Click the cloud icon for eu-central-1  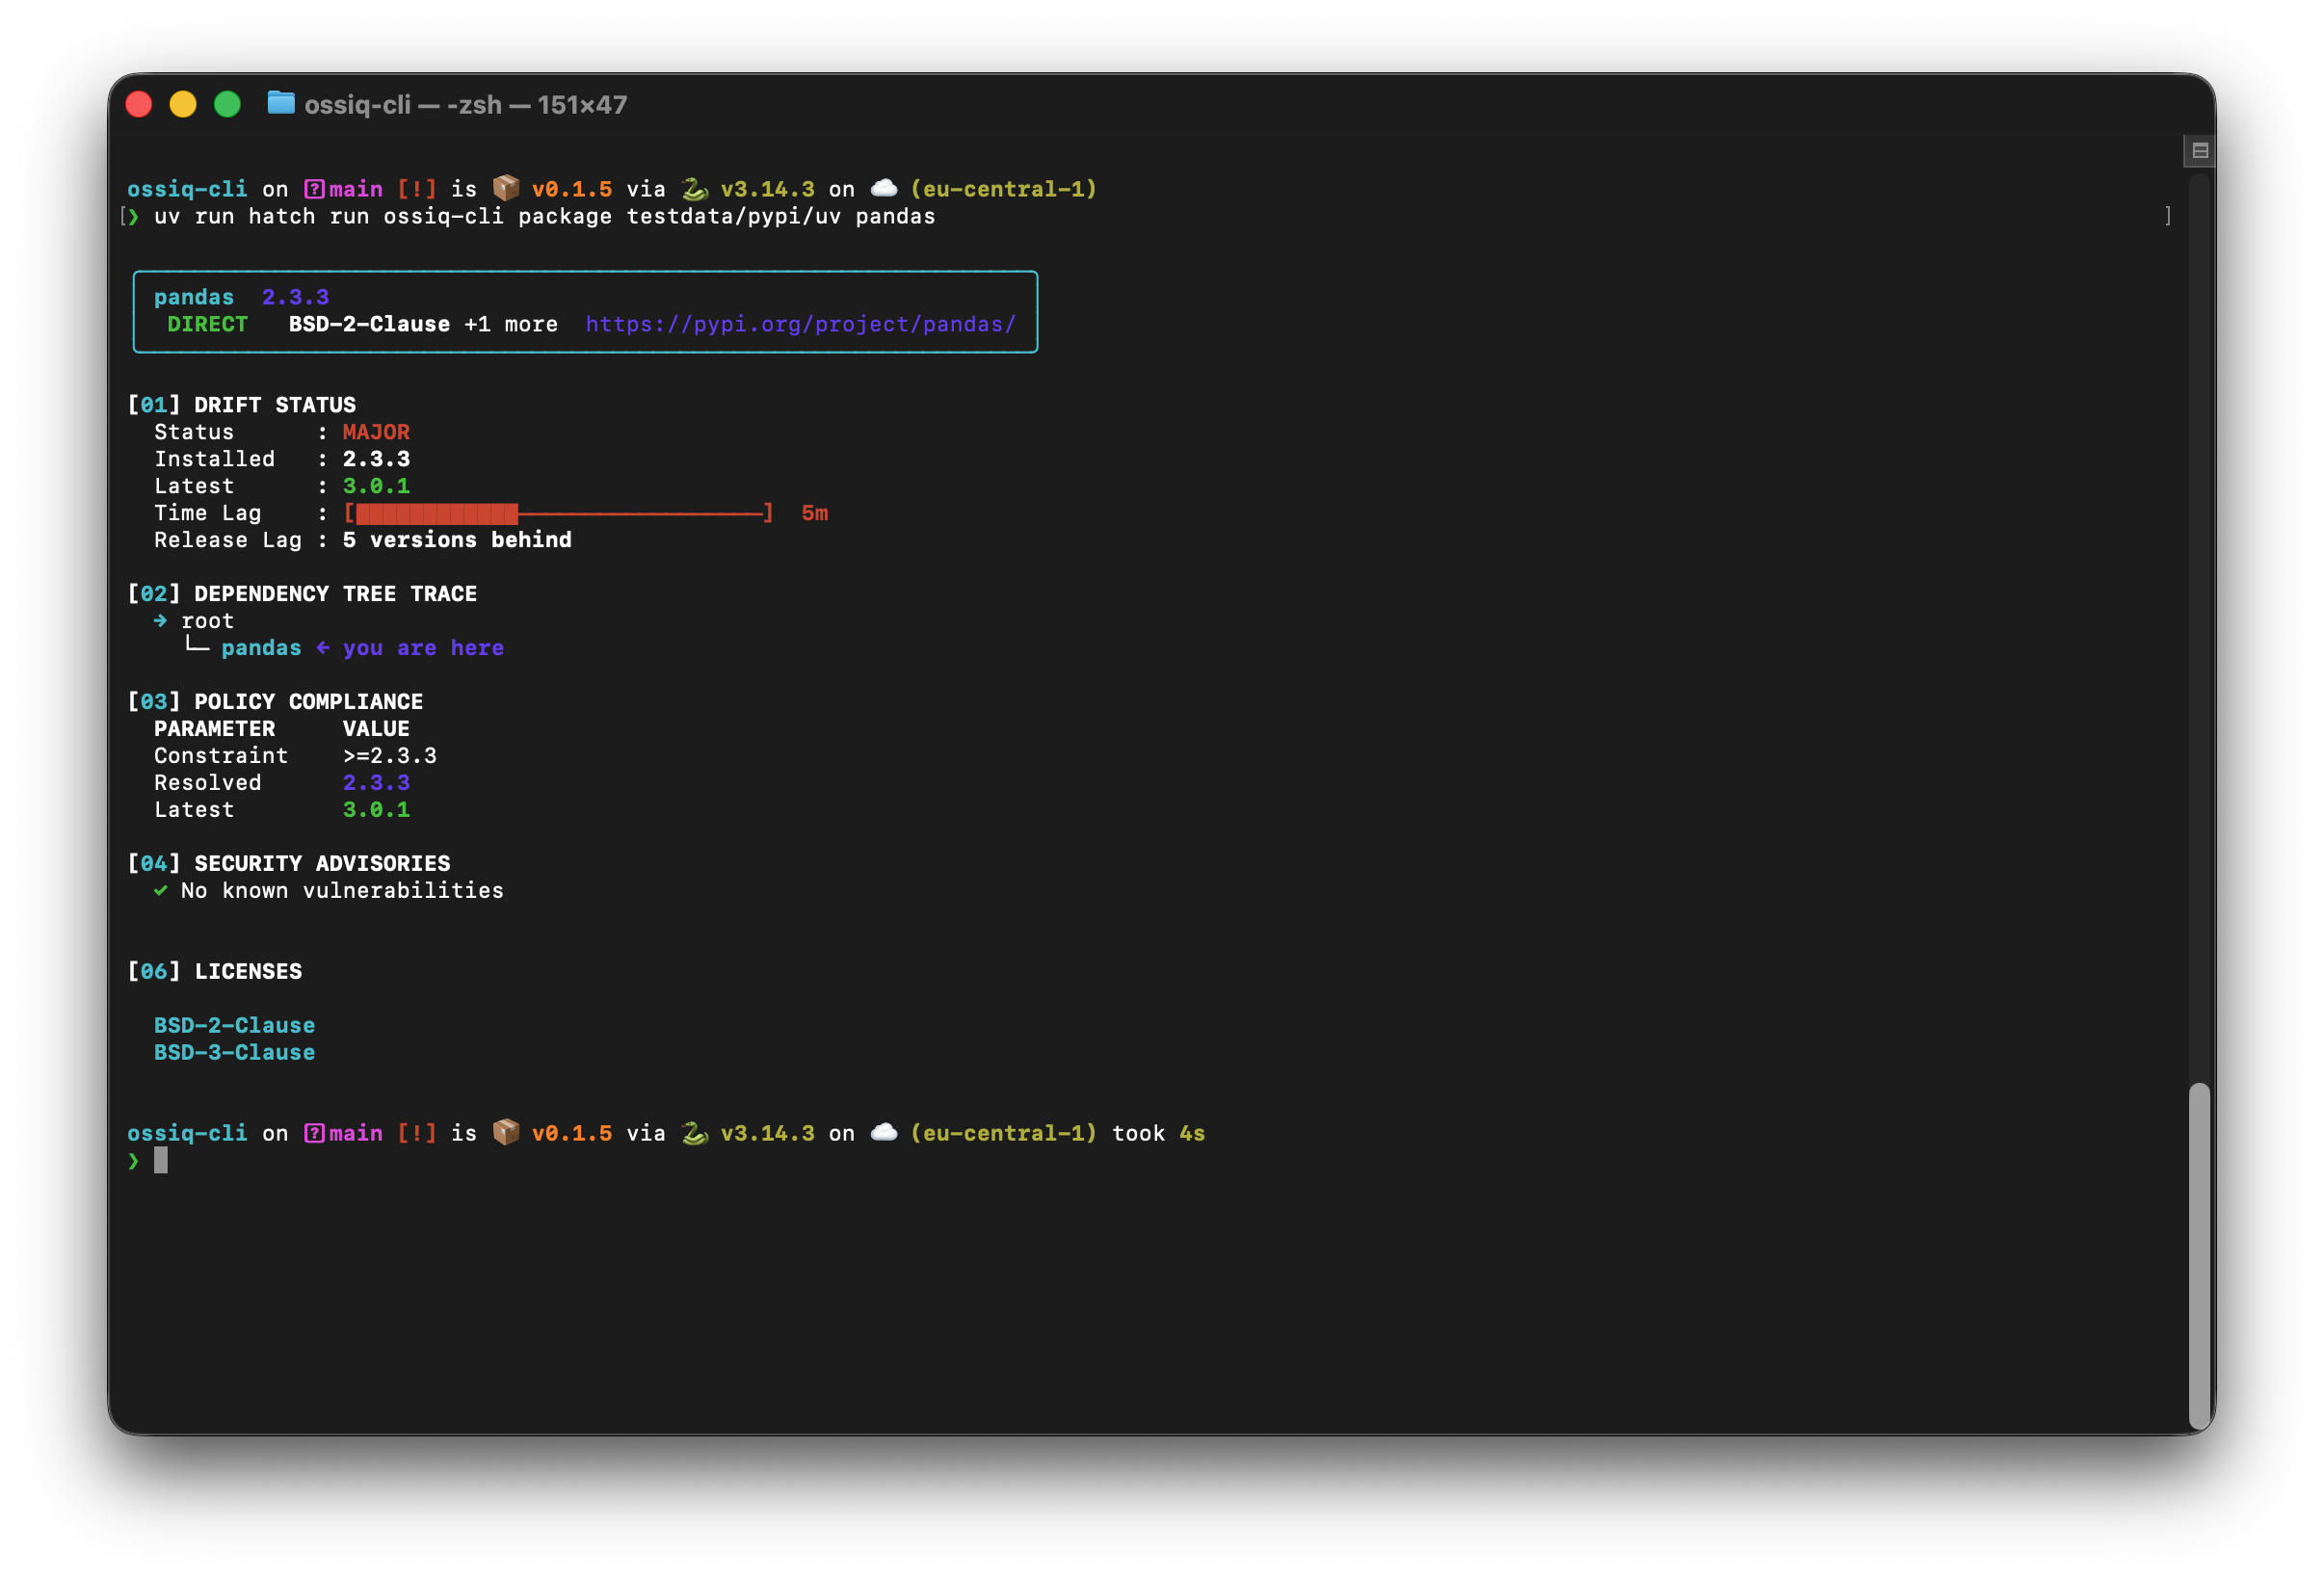882,187
